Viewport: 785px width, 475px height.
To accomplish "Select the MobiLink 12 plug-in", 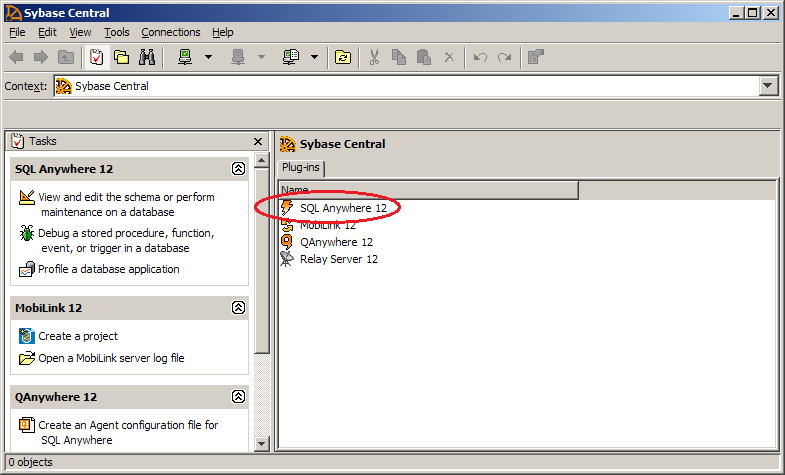I will (x=328, y=225).
